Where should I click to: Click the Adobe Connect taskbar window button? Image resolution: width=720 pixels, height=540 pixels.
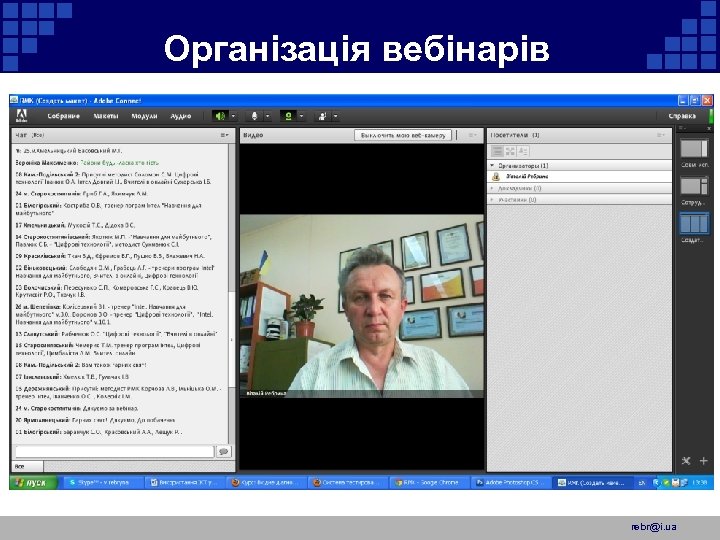[592, 483]
